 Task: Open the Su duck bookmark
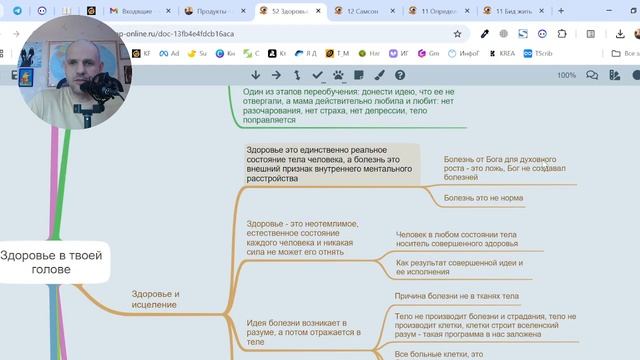[x=198, y=53]
